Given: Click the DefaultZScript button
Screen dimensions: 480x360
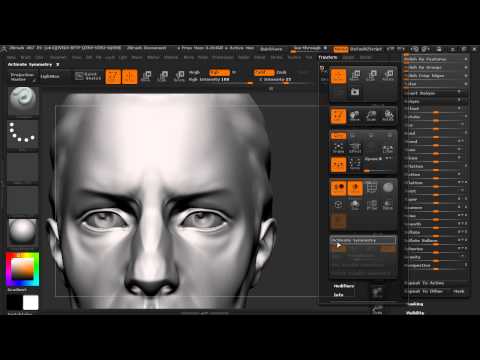Looking at the screenshot, I should coord(366,49).
